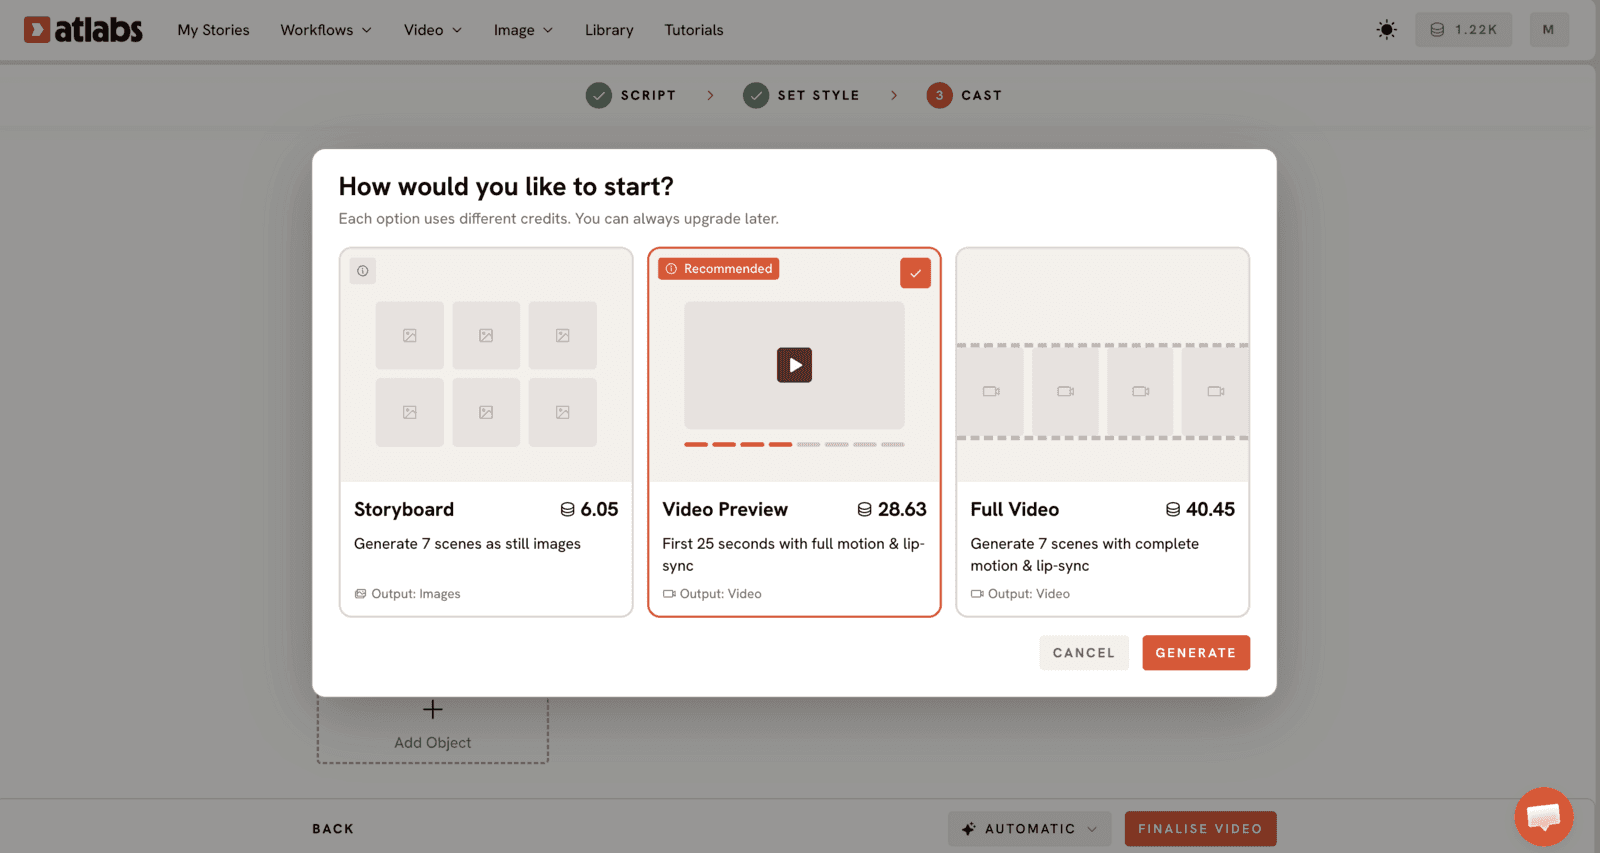The image size is (1600, 853).
Task: Click the Cancel button
Action: pyautogui.click(x=1084, y=653)
